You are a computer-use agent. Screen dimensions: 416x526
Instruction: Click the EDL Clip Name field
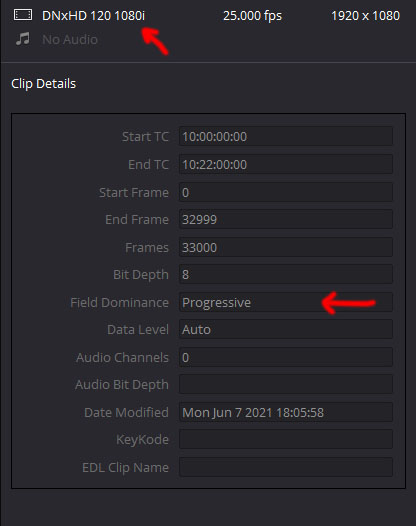pos(286,467)
